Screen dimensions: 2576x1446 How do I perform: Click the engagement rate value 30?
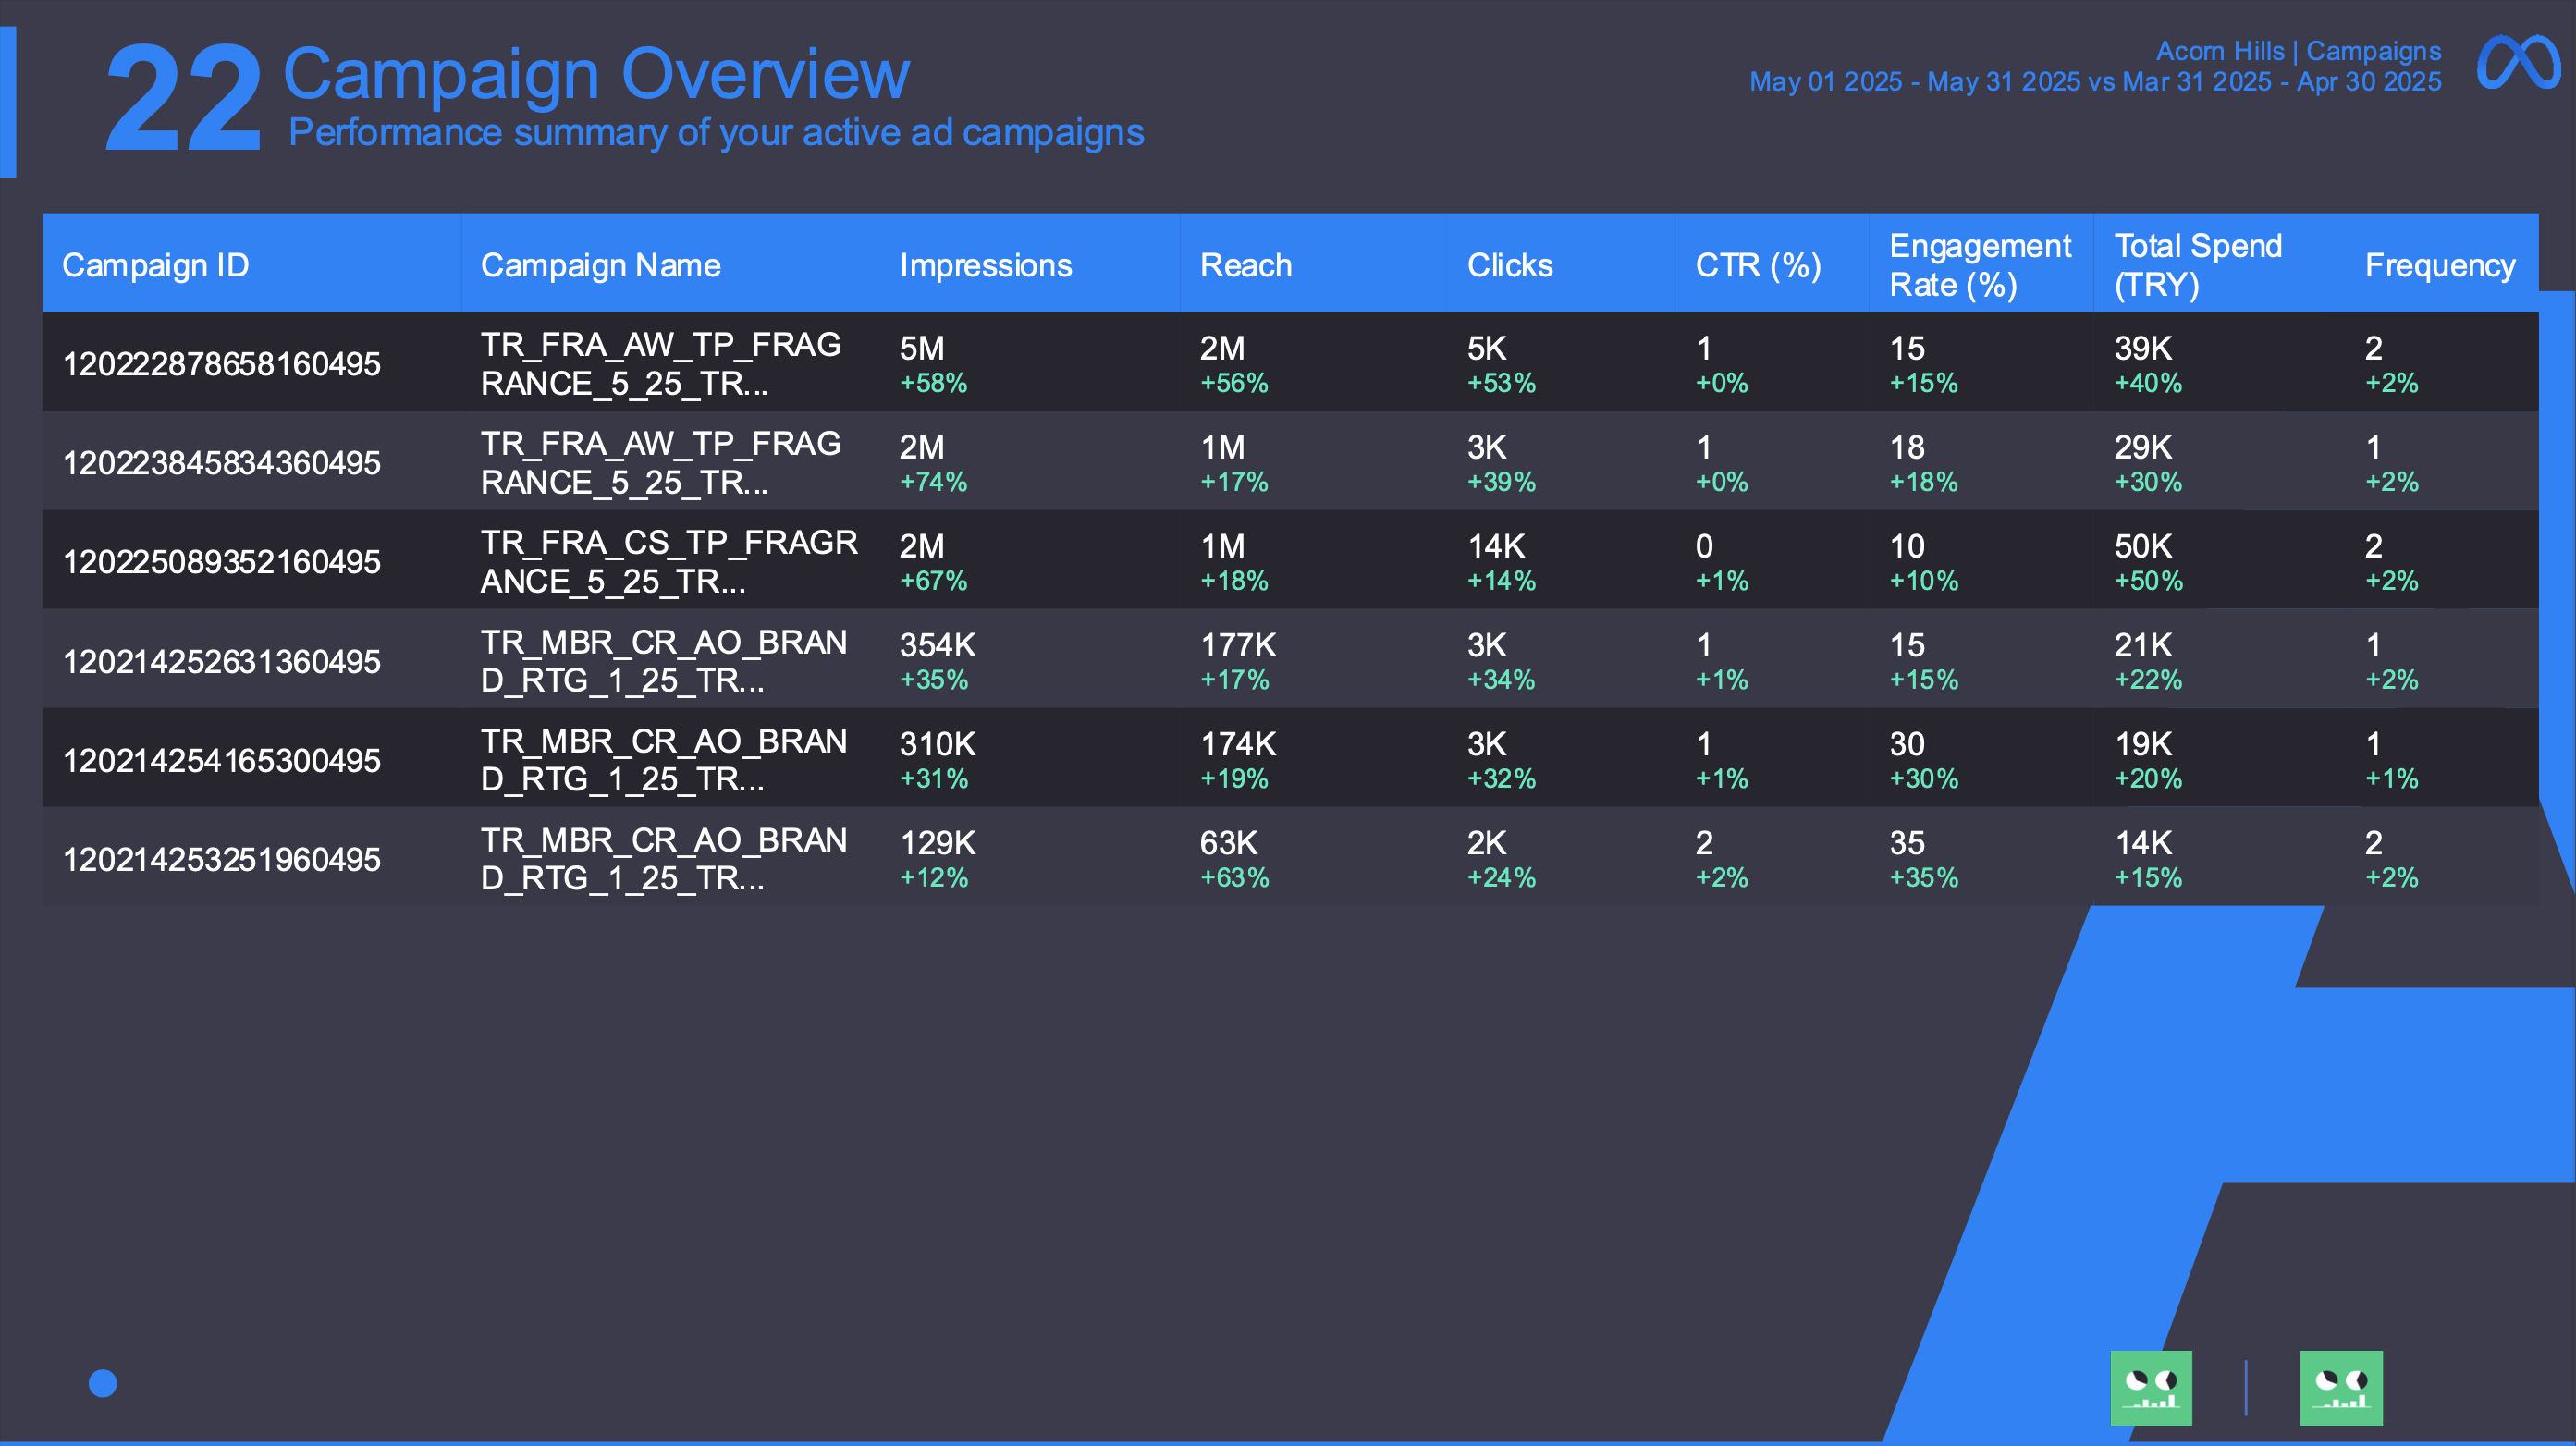(1907, 744)
